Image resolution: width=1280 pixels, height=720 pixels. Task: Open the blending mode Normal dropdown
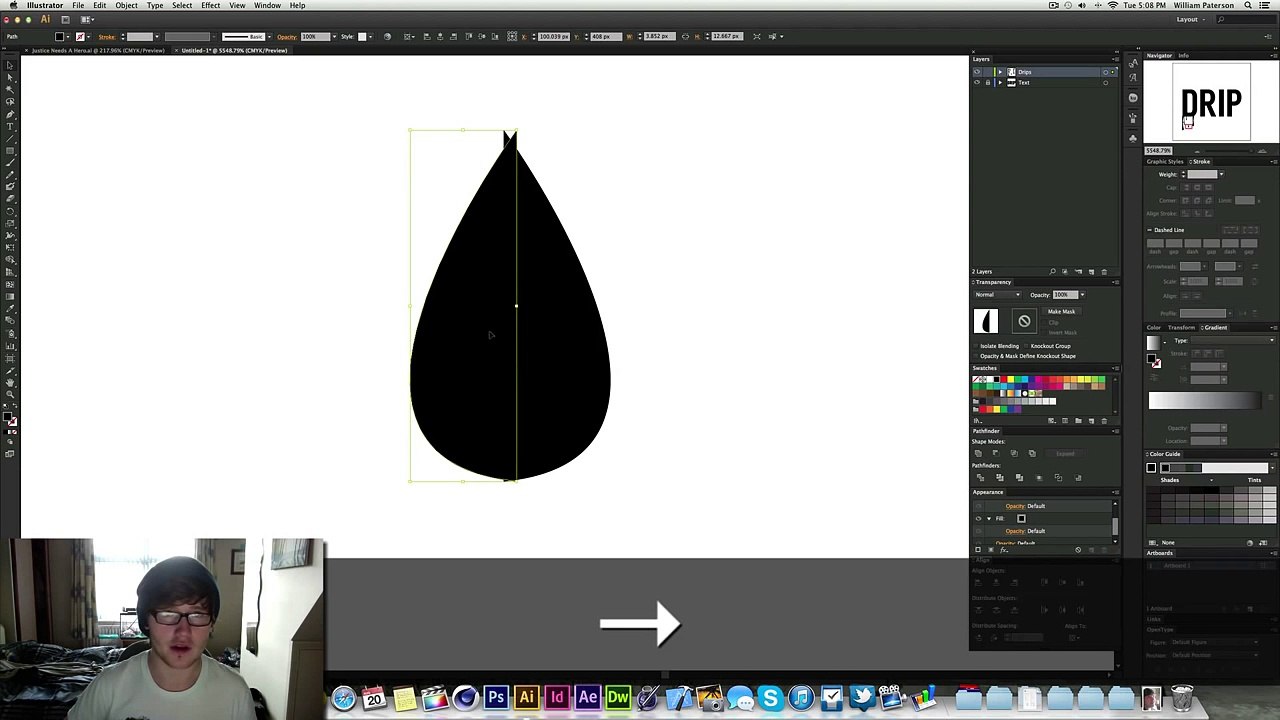(x=998, y=295)
